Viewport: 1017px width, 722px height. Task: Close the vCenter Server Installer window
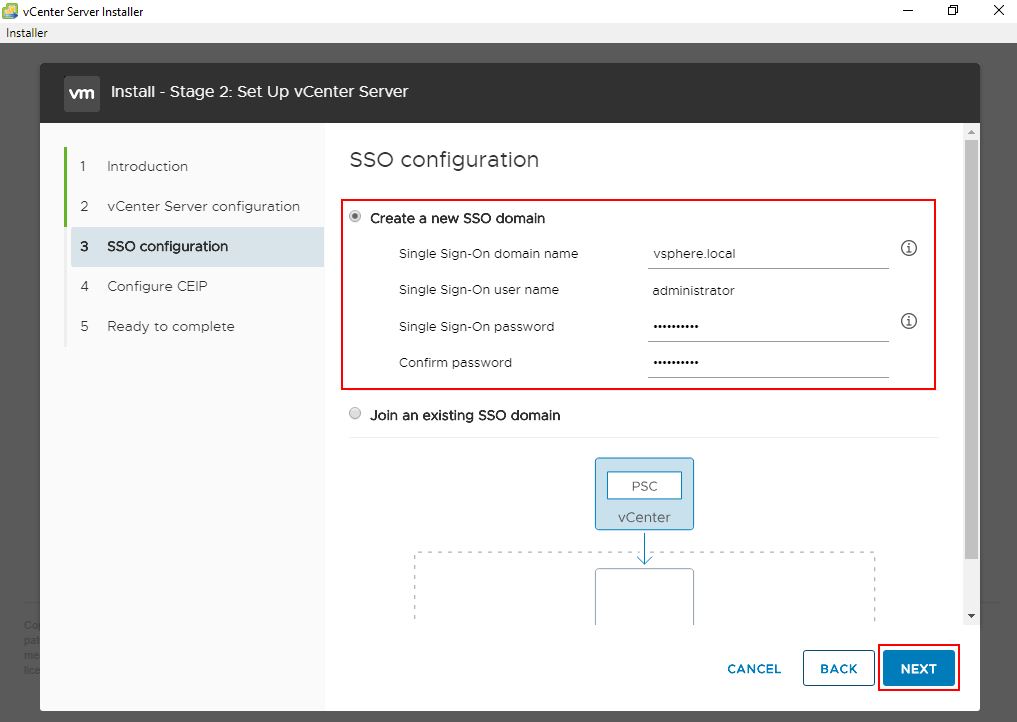(x=999, y=10)
